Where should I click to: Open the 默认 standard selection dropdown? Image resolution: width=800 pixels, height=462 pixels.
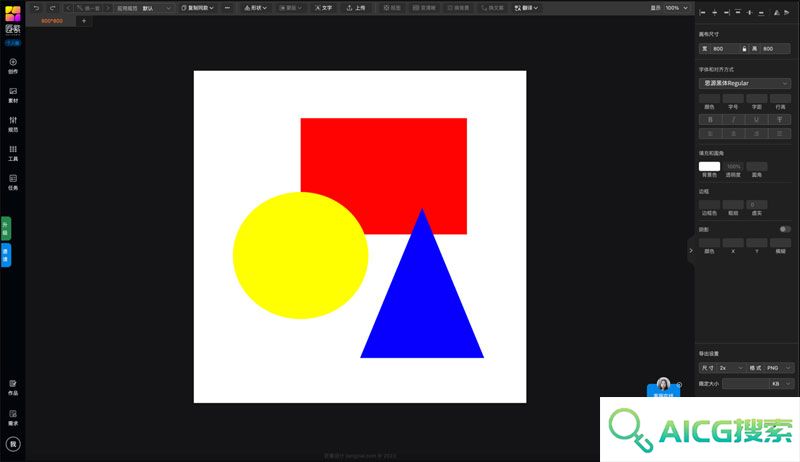click(x=157, y=8)
